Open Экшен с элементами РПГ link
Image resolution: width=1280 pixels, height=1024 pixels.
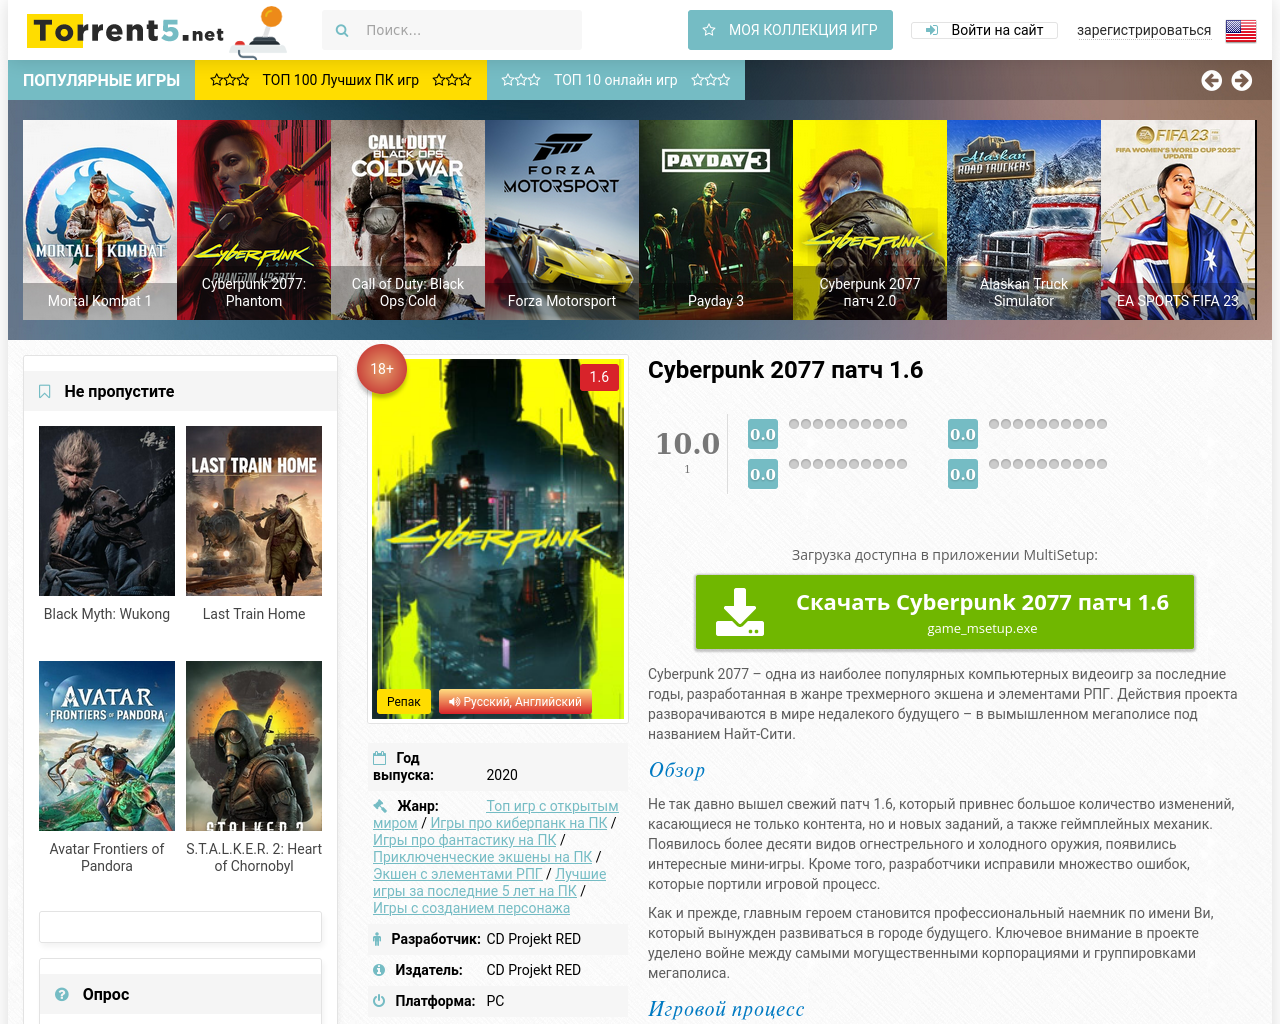pyautogui.click(x=457, y=874)
